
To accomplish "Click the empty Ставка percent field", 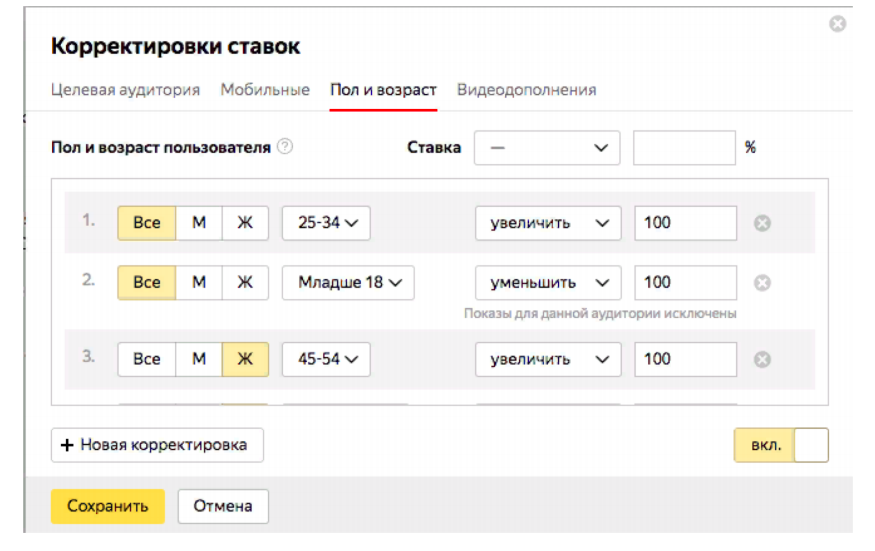I will click(684, 148).
